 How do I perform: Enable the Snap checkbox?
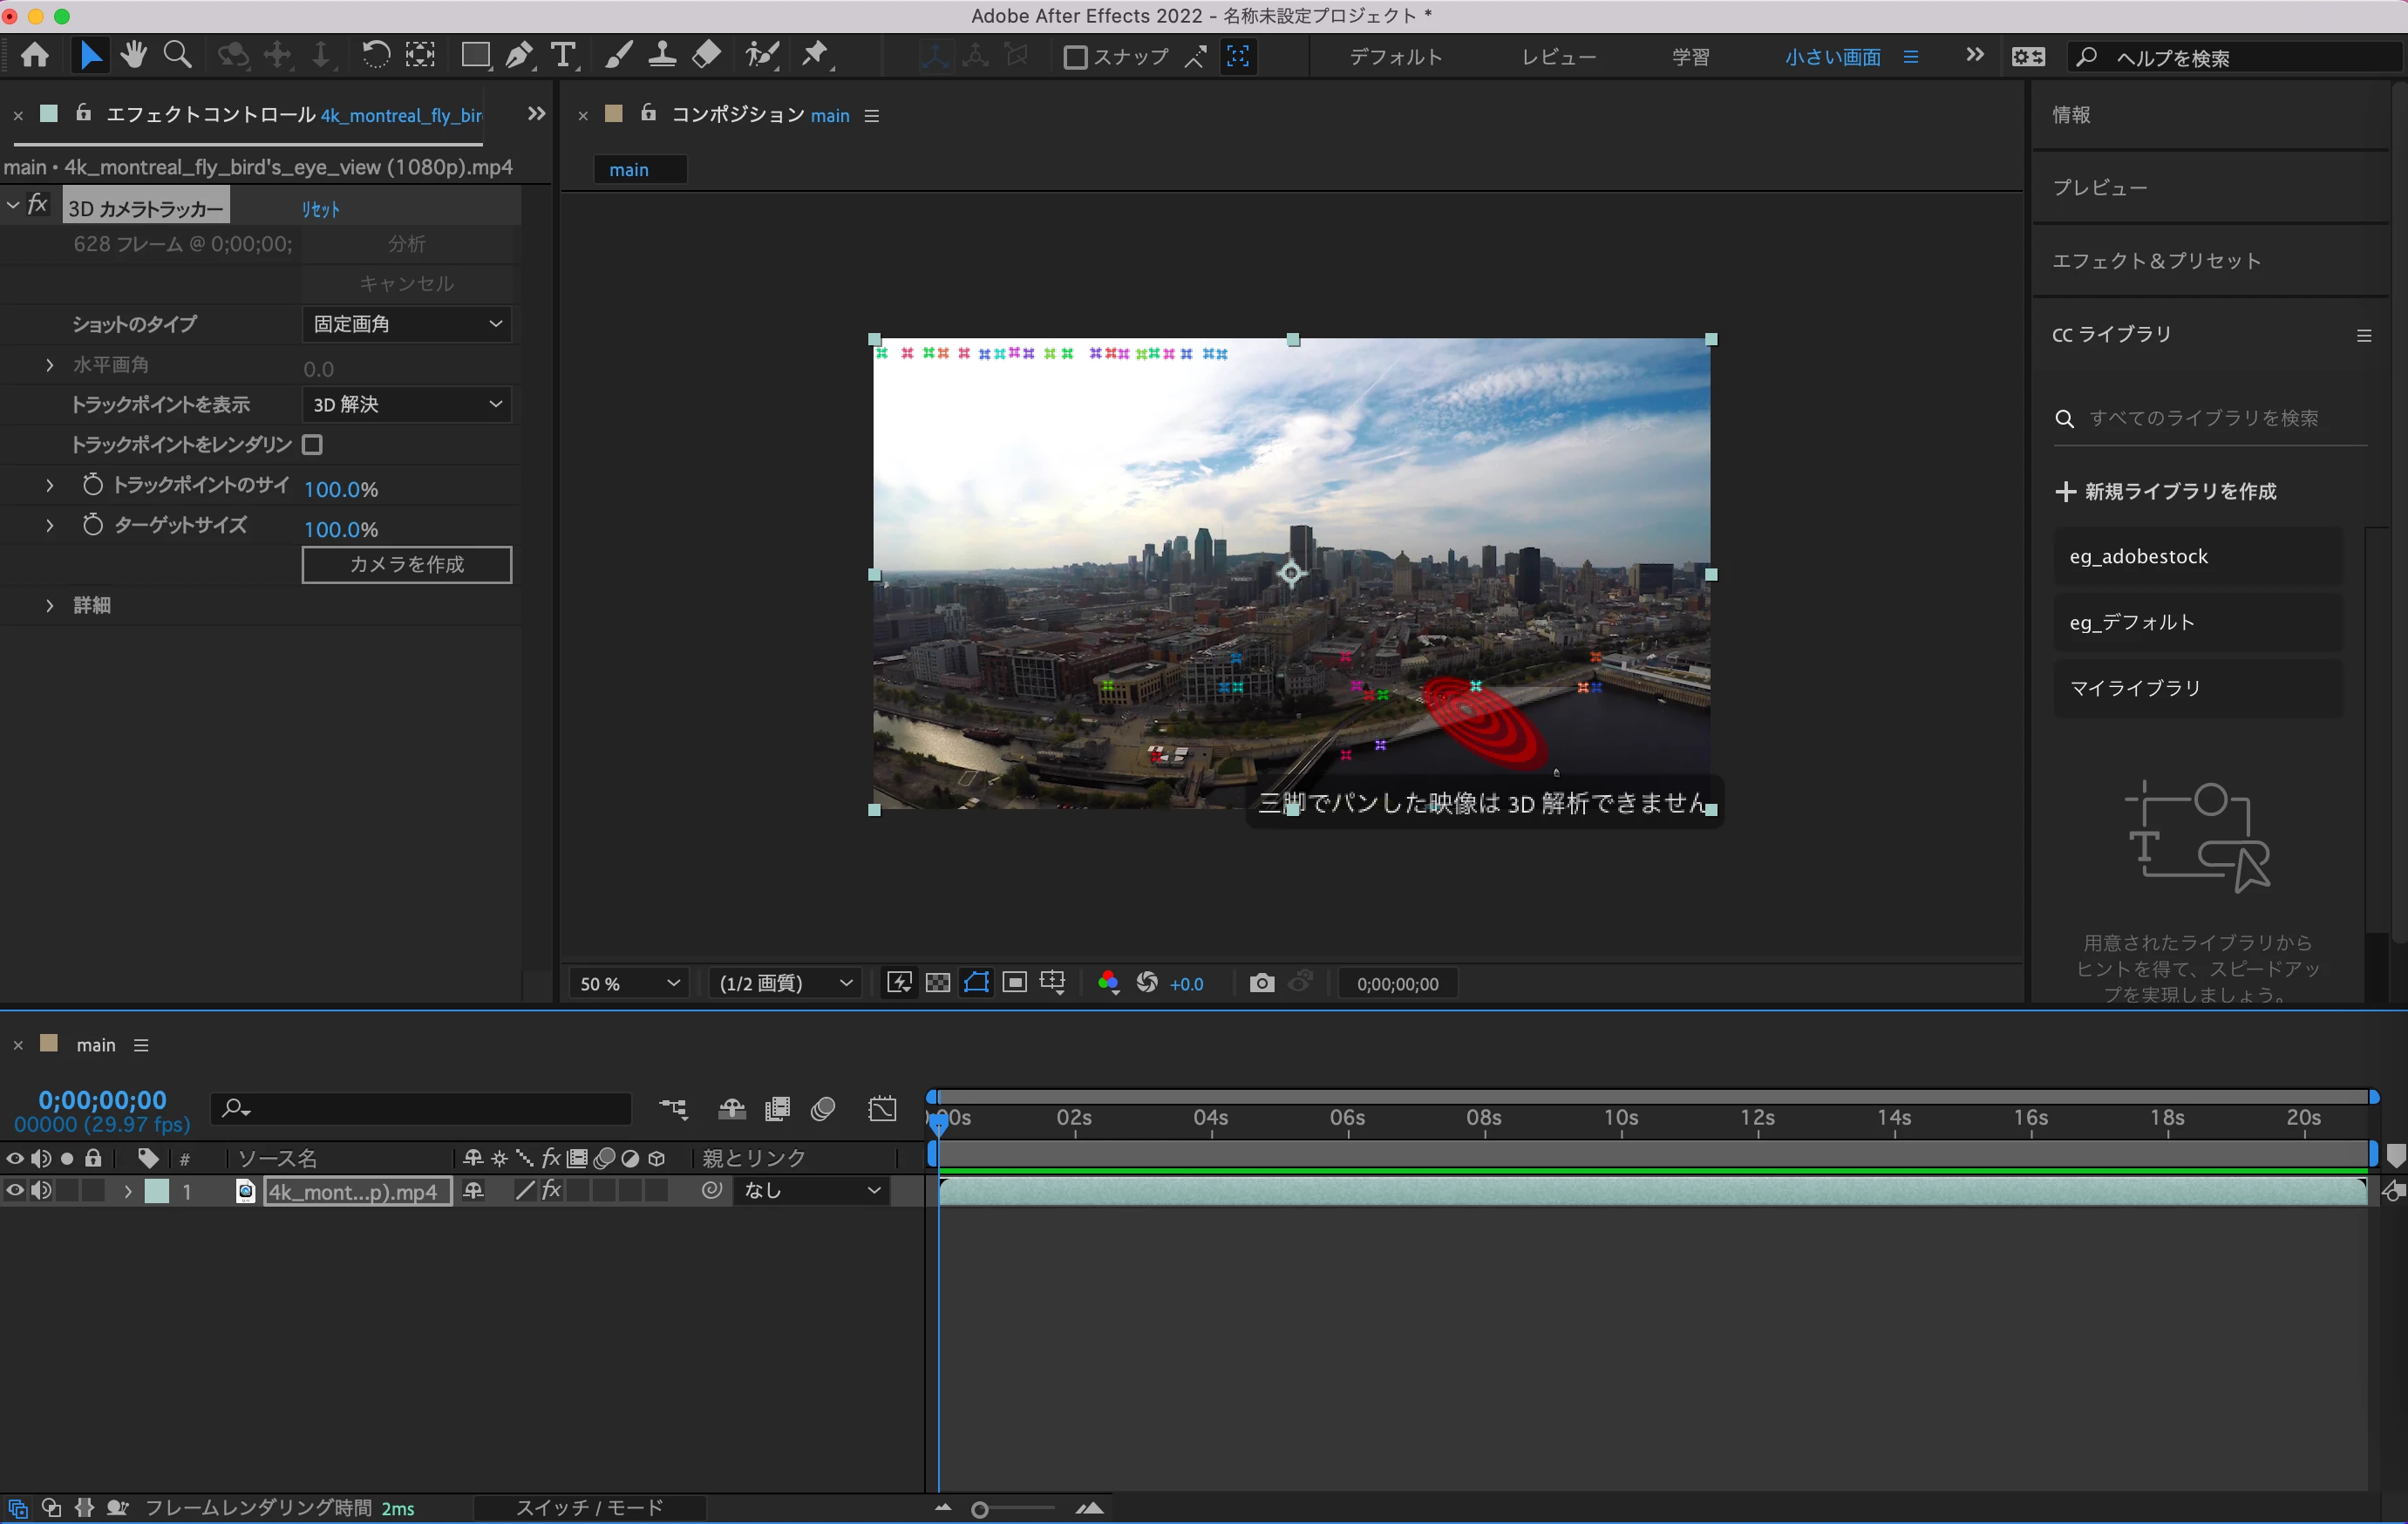pos(1075,57)
